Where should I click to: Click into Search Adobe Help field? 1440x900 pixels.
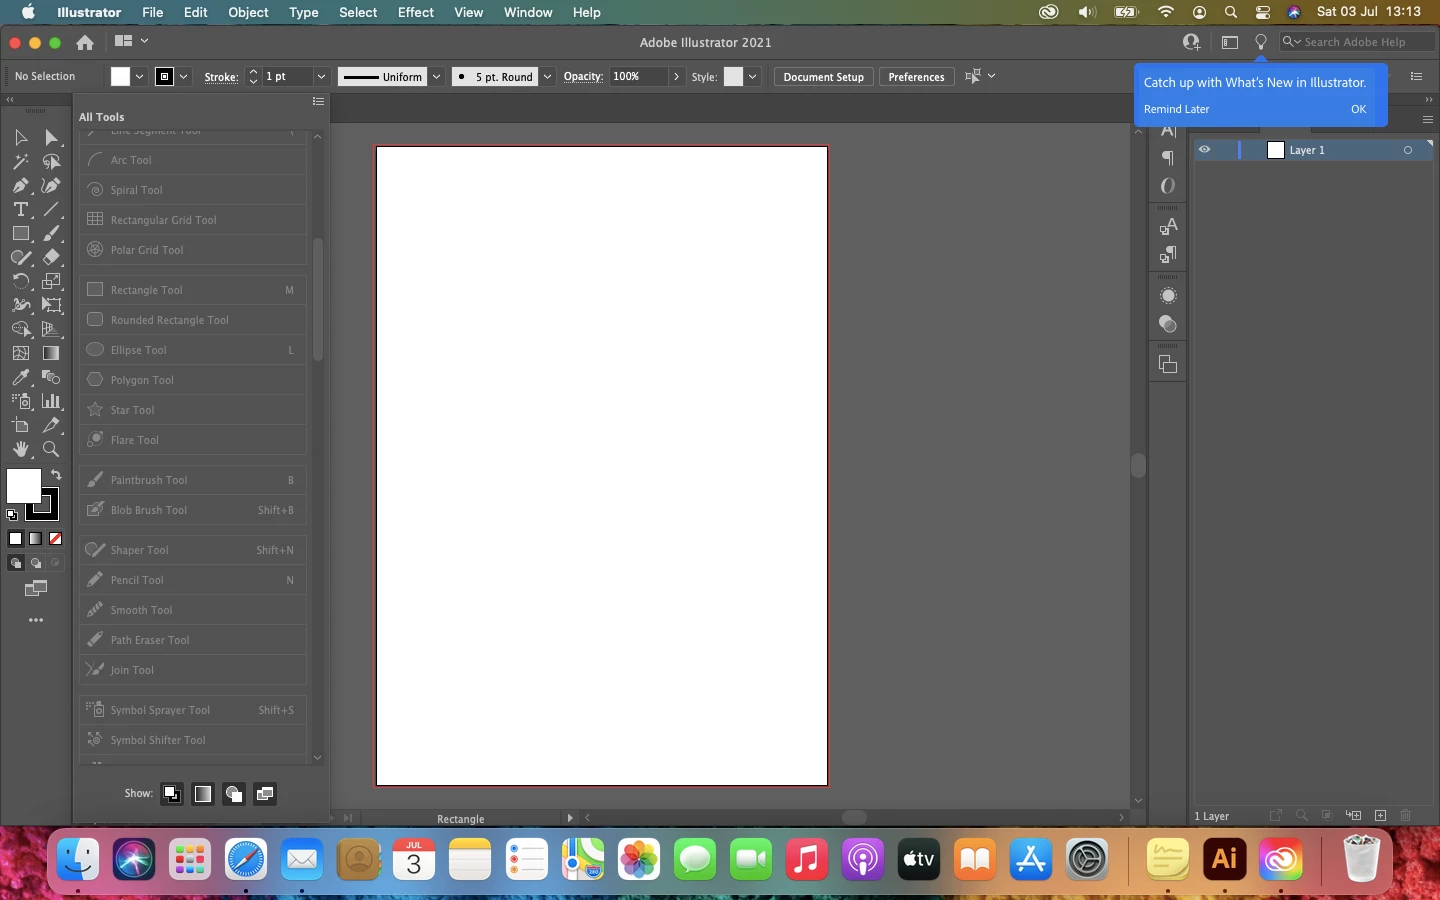coord(1358,42)
